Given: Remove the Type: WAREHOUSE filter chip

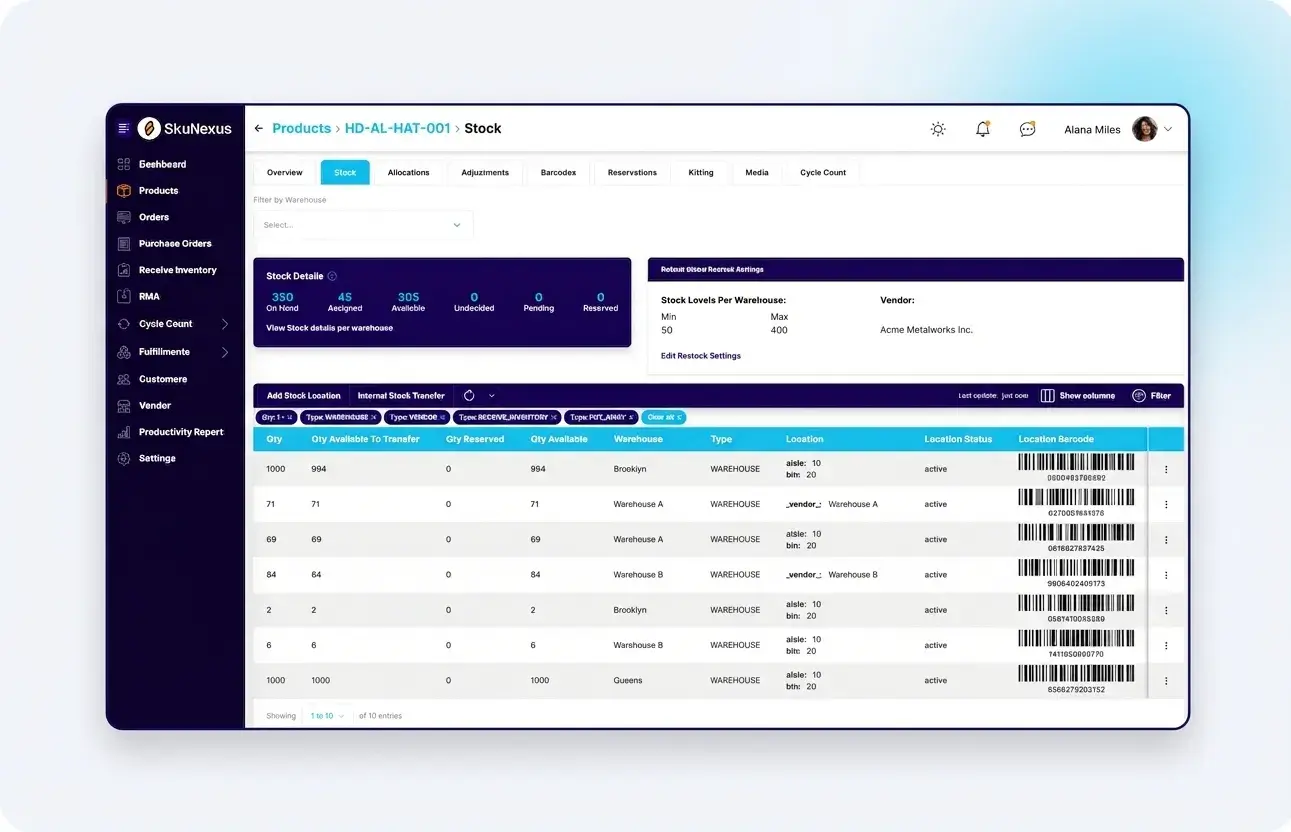Looking at the screenshot, I should click(374, 417).
